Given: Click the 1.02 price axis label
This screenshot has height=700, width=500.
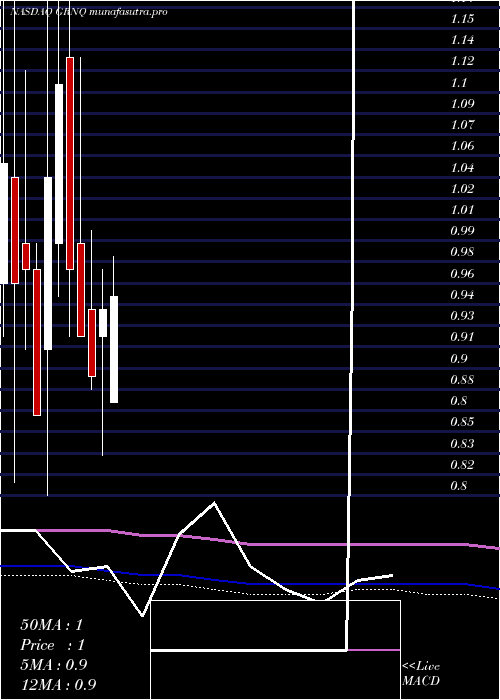Looking at the screenshot, I should pyautogui.click(x=462, y=189).
